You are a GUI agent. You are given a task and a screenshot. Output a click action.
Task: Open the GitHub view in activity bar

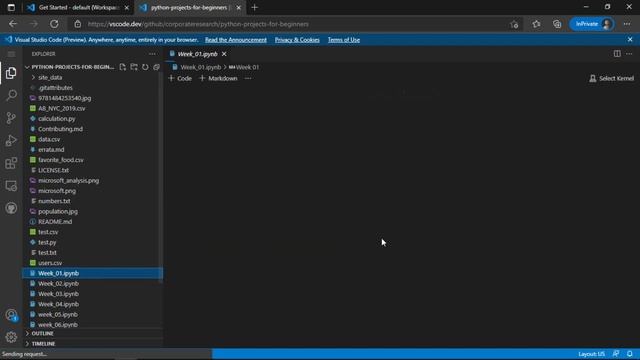pyautogui.click(x=11, y=208)
